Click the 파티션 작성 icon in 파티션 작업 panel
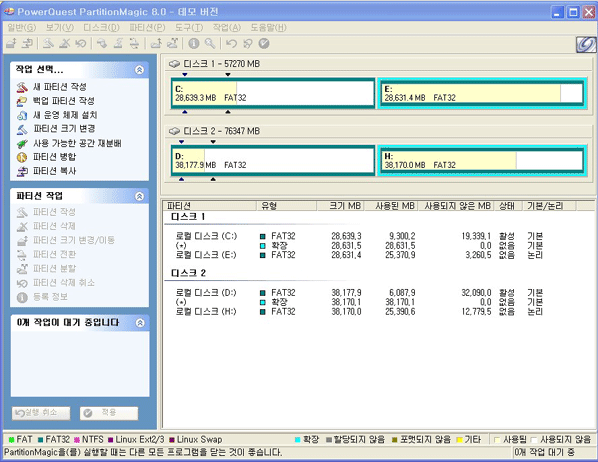Screen dimensions: 598x462 coord(22,212)
